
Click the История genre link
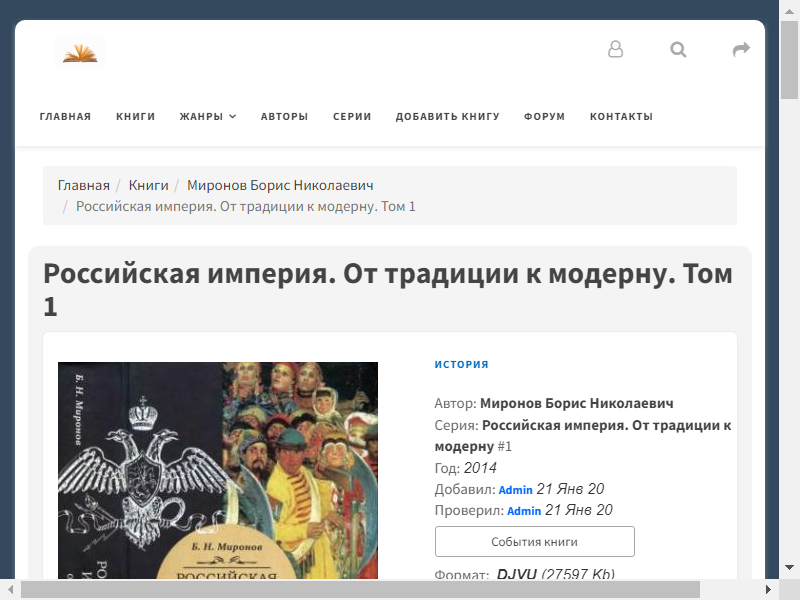[x=461, y=365]
